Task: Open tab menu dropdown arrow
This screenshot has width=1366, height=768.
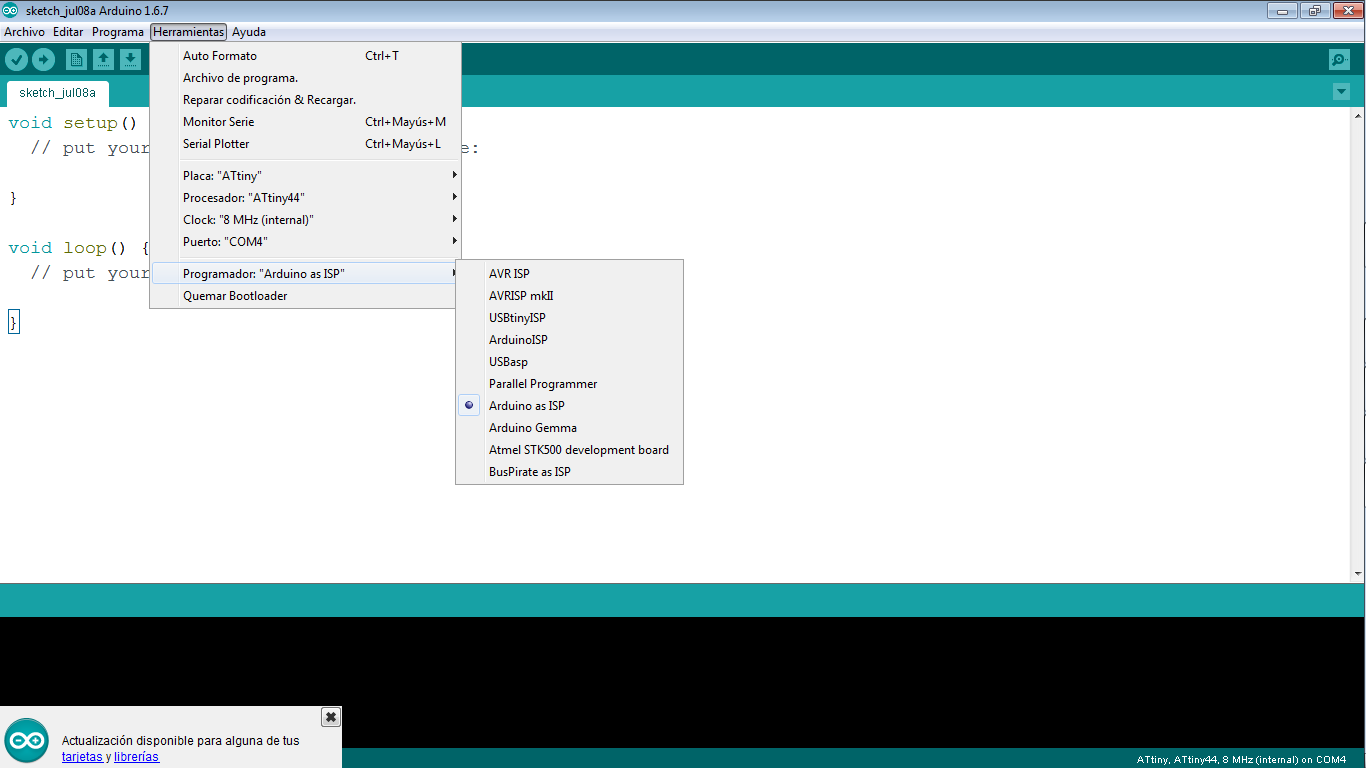Action: point(1341,92)
